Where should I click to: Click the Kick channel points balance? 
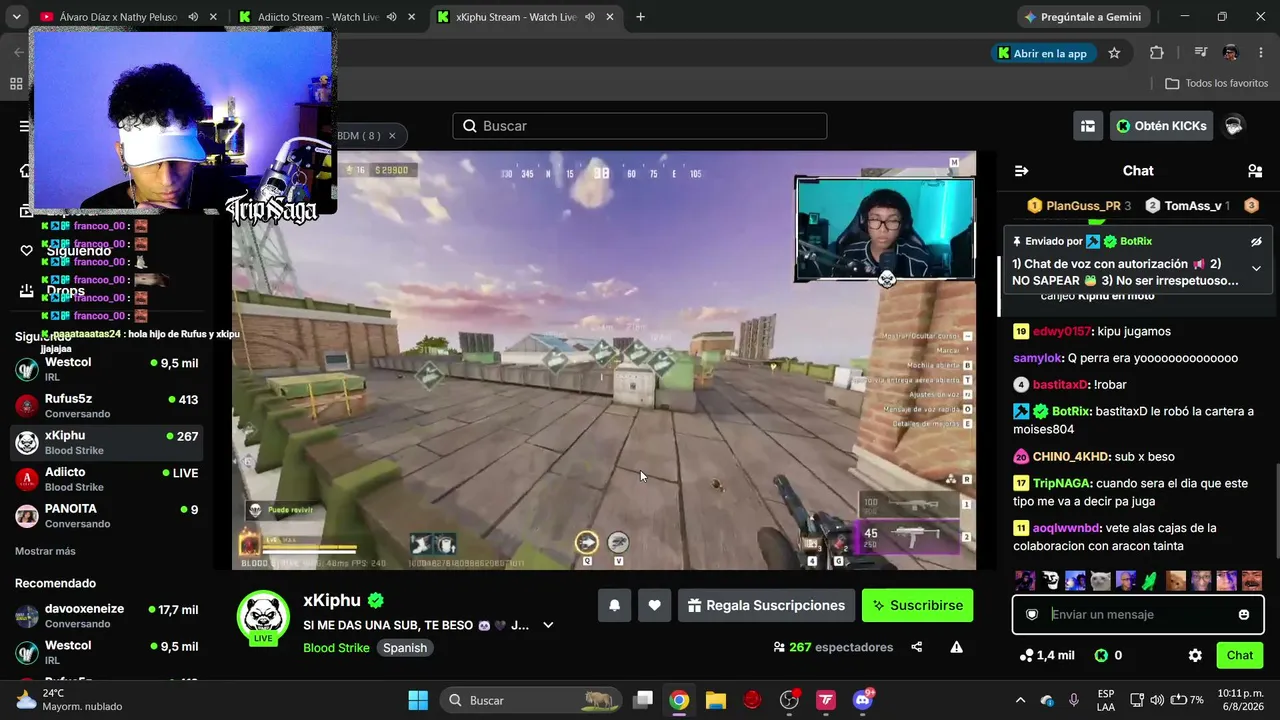(x=1046, y=656)
